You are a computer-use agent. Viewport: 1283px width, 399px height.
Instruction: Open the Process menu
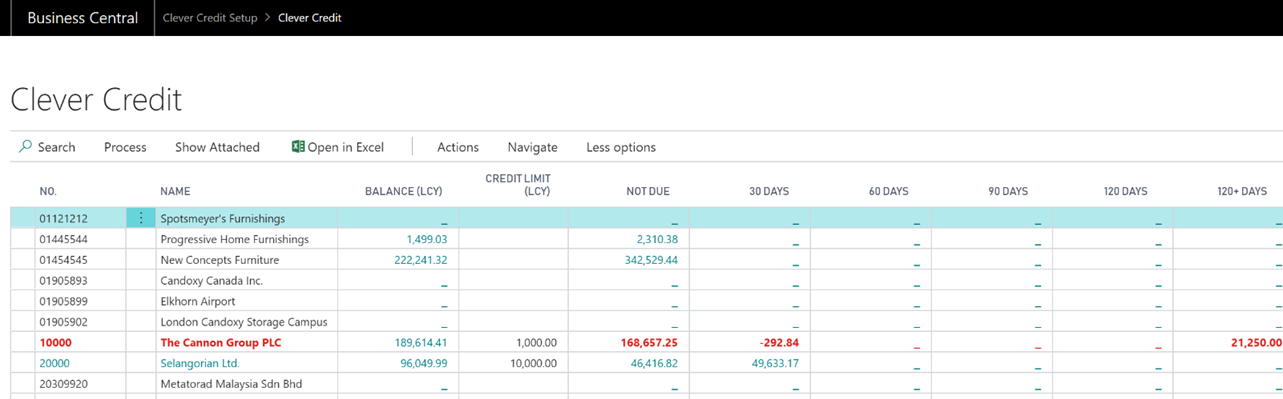coord(125,147)
